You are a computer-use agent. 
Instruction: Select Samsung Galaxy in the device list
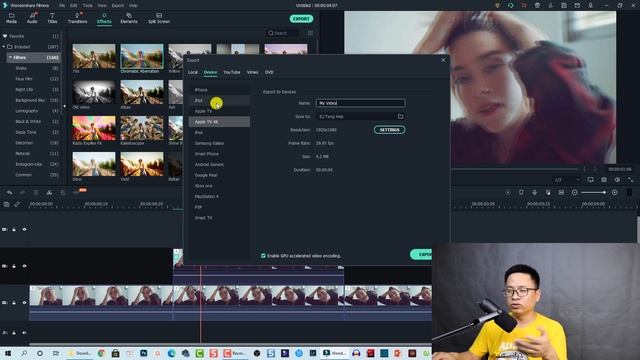click(219, 143)
